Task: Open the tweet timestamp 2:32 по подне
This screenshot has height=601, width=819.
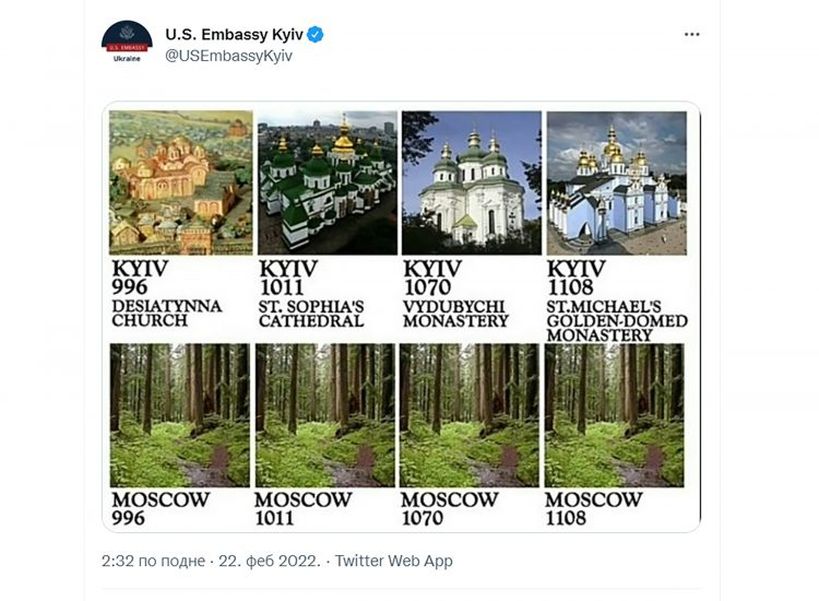Action: pos(153,561)
